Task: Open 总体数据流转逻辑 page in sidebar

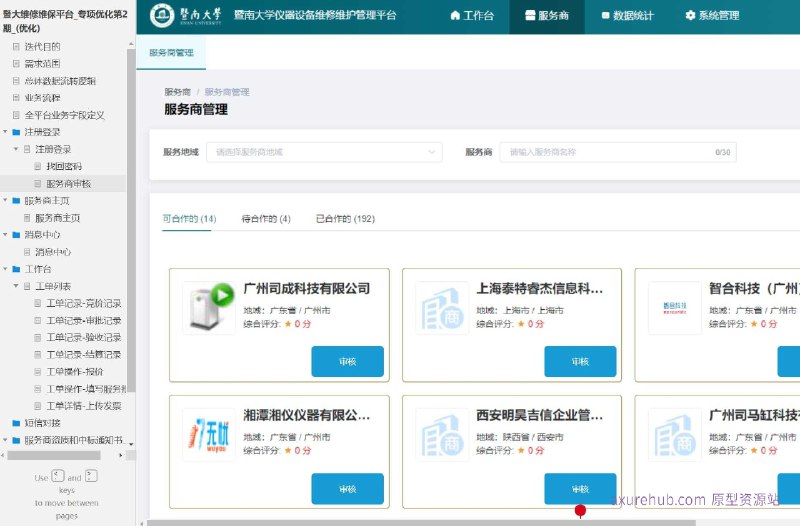Action: coord(60,81)
